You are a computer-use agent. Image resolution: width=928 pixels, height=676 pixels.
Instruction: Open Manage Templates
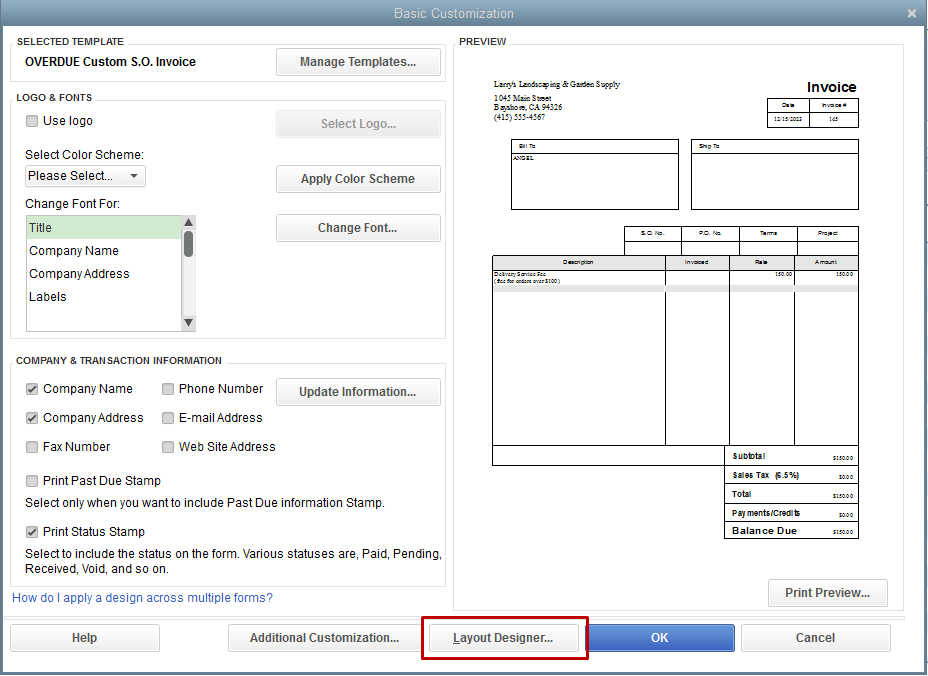[x=358, y=62]
